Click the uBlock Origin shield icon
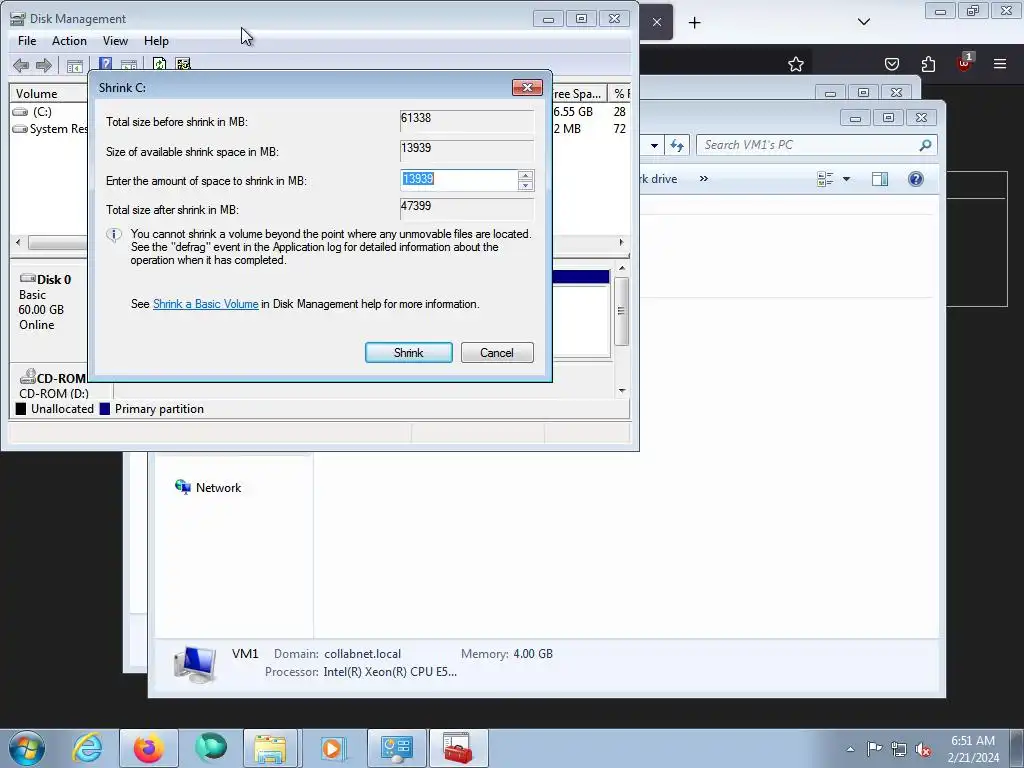The image size is (1024, 768). 964,63
